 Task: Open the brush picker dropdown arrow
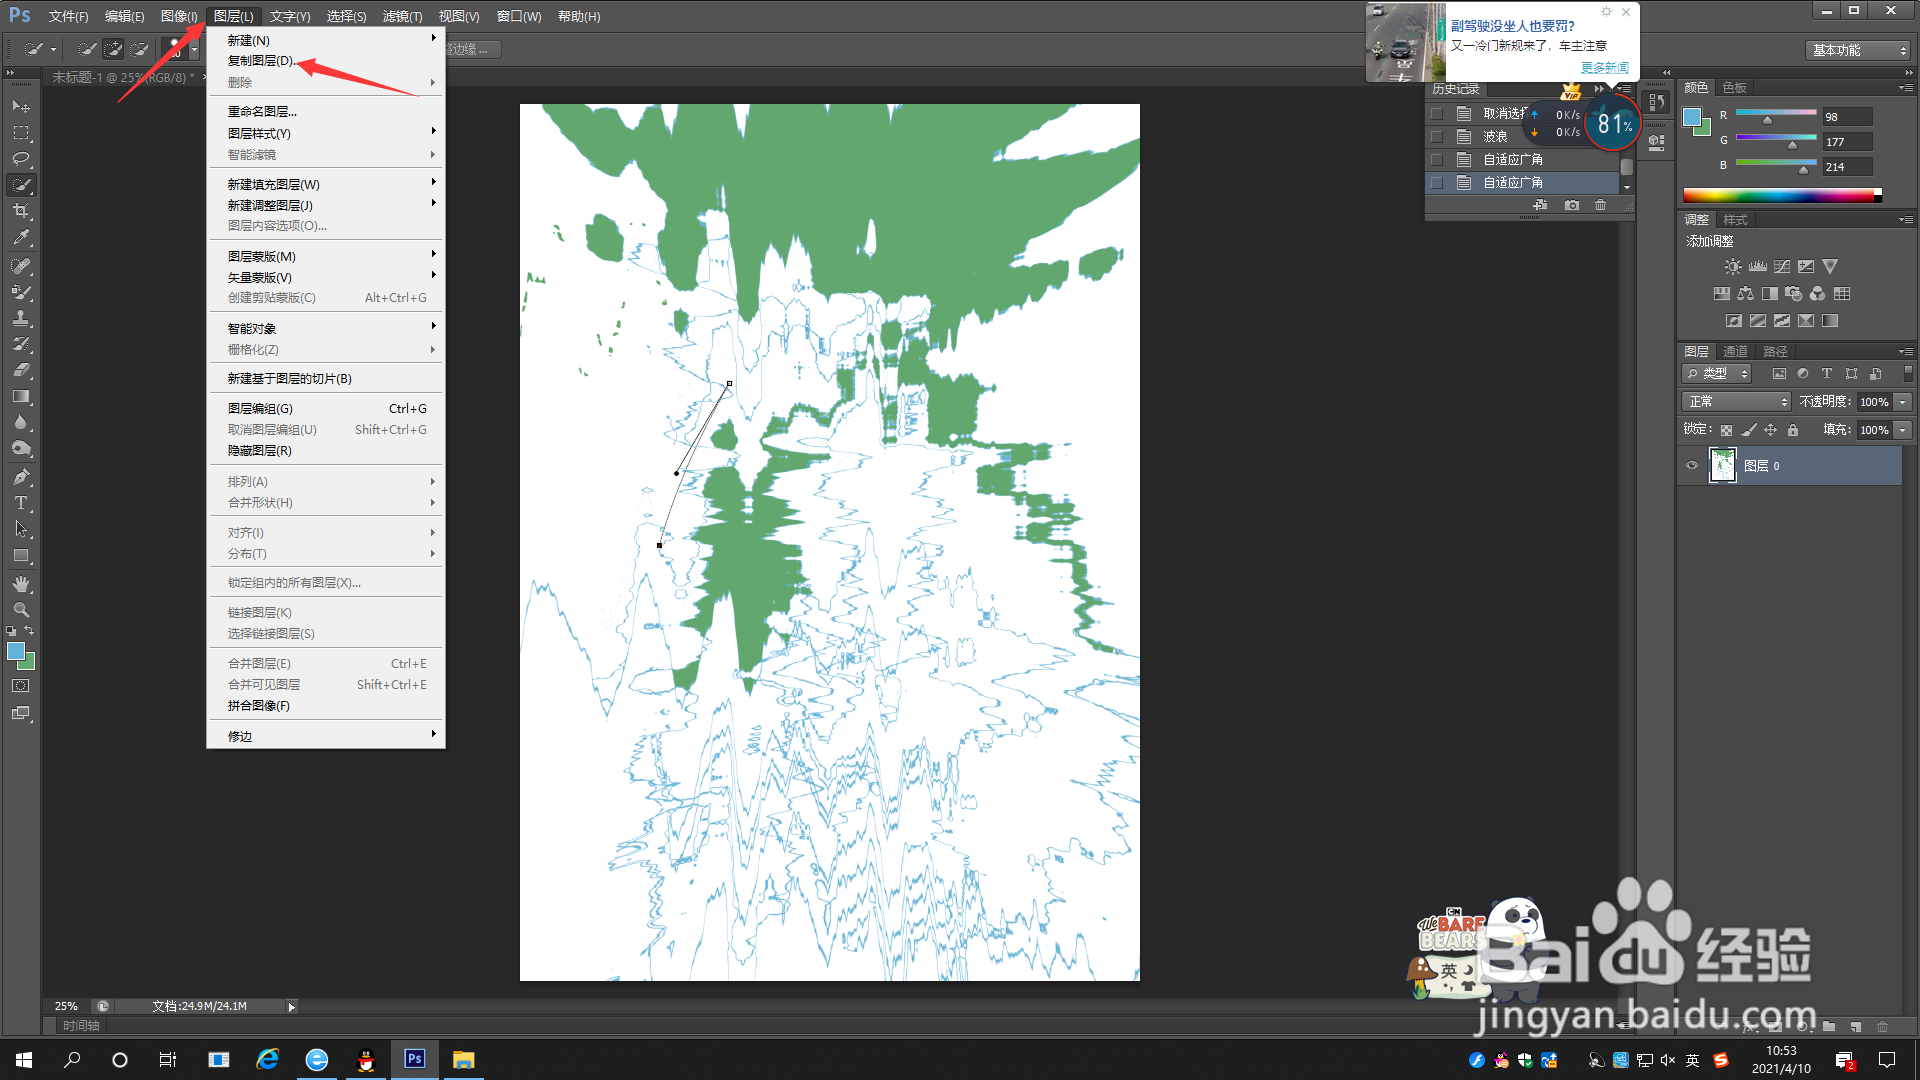tap(194, 49)
